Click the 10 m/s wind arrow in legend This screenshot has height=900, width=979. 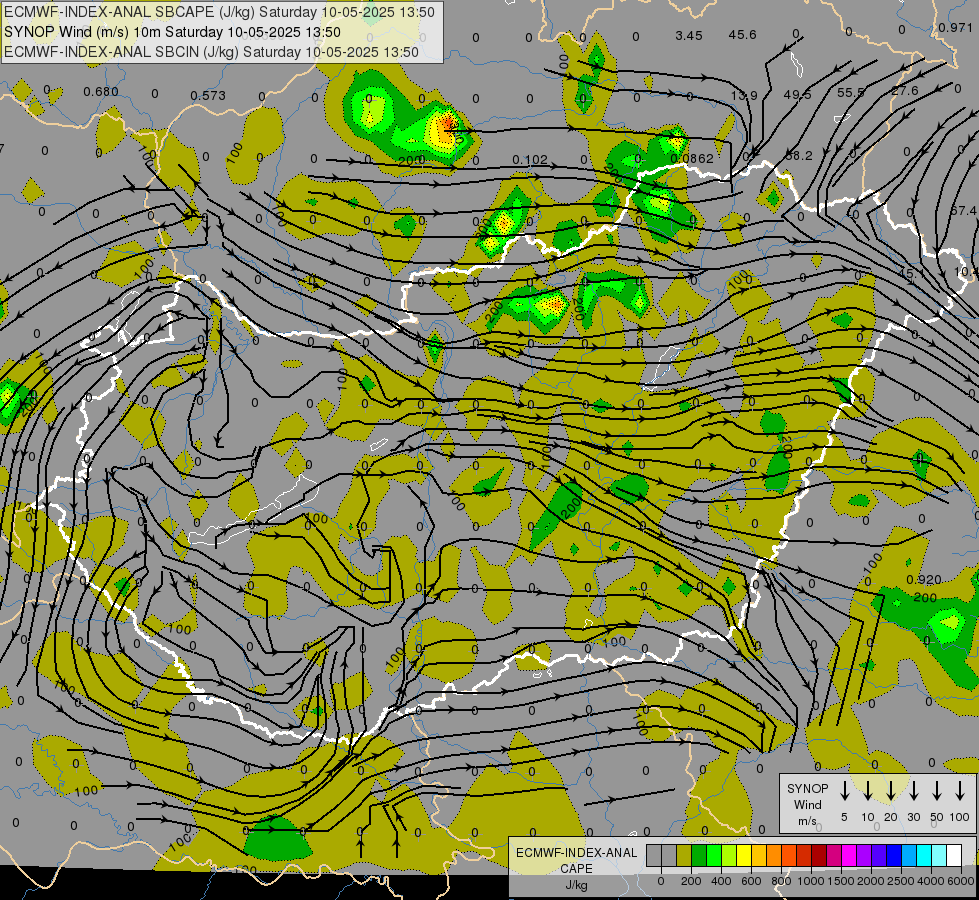pyautogui.click(x=867, y=791)
